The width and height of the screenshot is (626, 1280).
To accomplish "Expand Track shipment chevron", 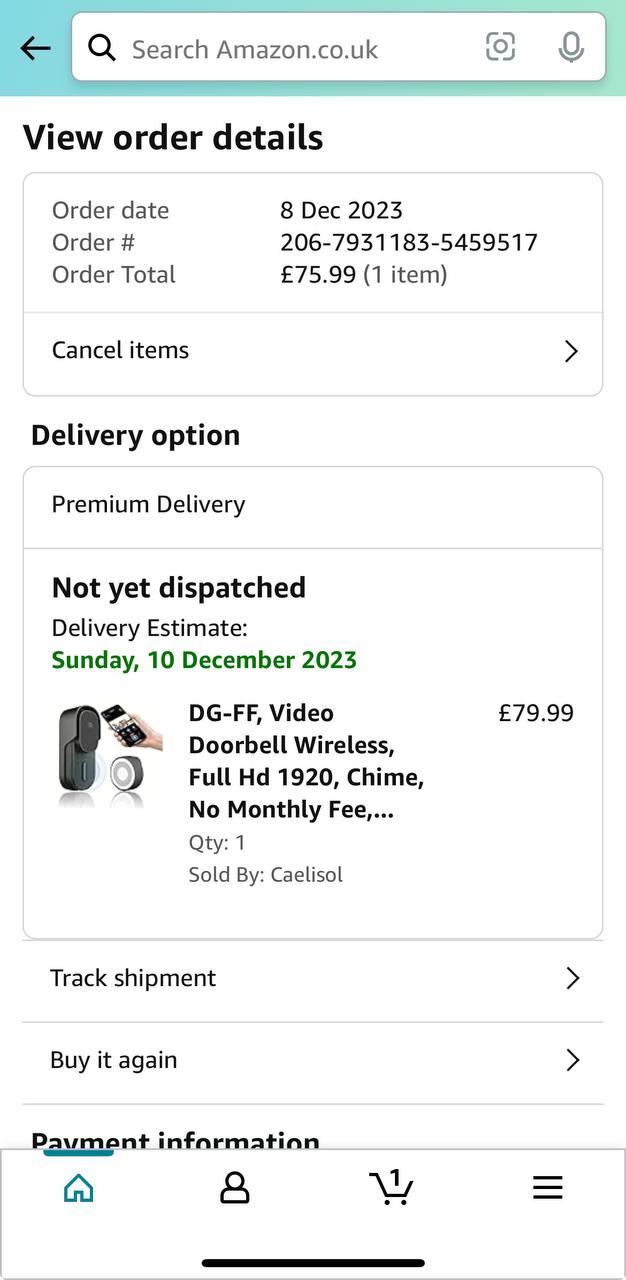I will coord(572,978).
